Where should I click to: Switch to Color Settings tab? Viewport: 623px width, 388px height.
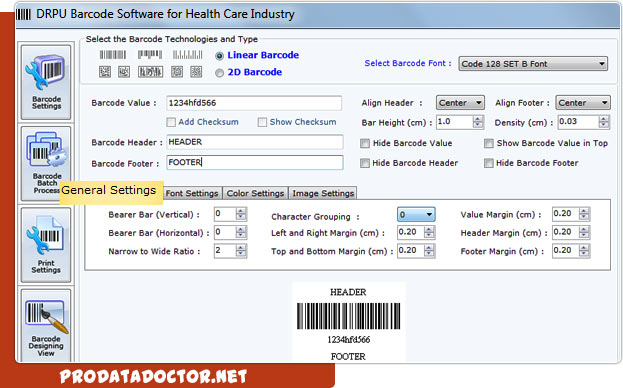pos(255,193)
